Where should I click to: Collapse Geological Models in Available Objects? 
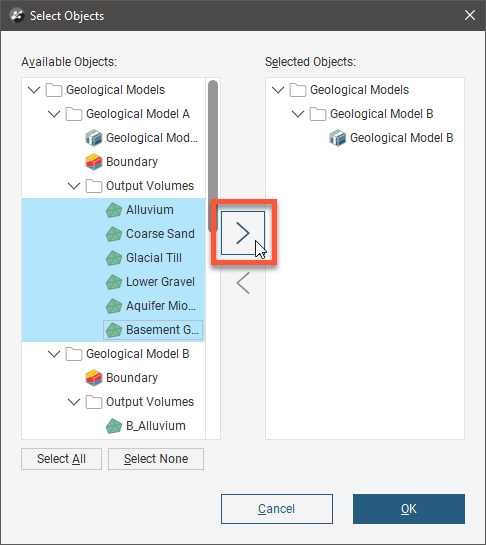34,90
